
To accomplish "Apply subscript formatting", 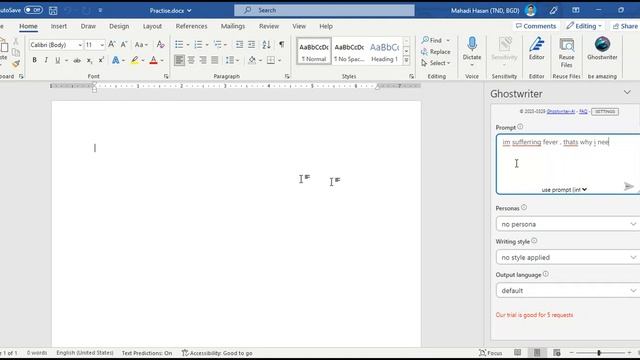I will (89, 60).
